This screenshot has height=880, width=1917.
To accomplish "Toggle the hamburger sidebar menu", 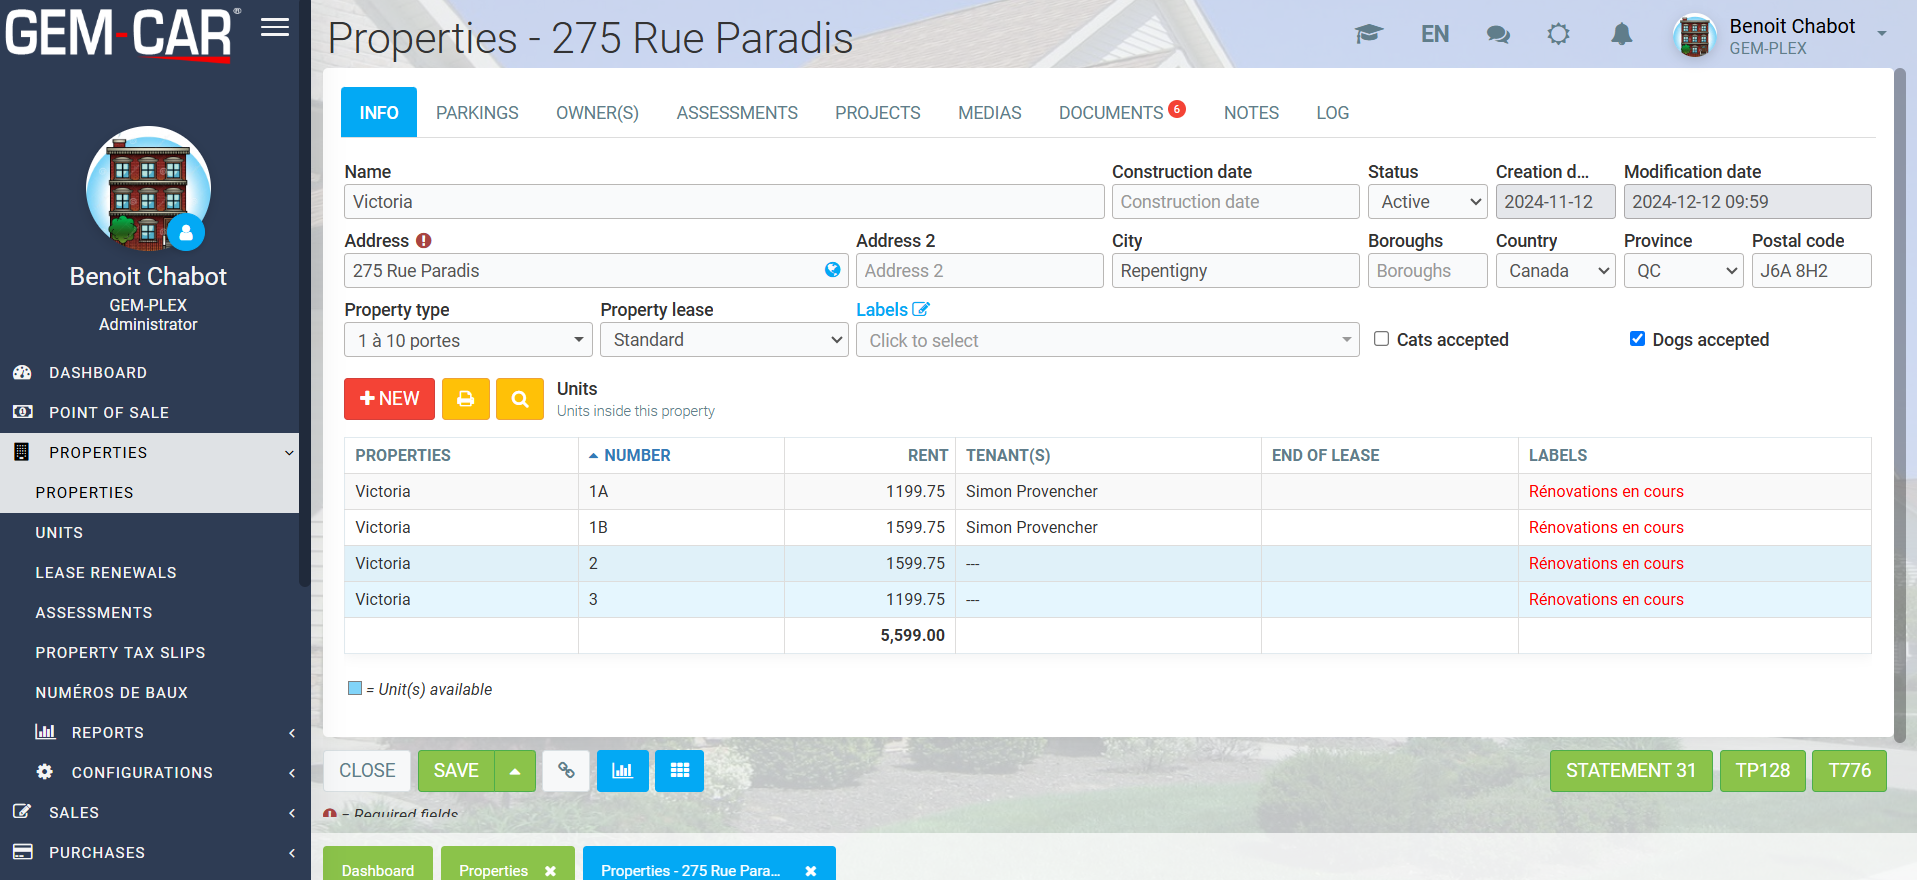I will [x=275, y=28].
